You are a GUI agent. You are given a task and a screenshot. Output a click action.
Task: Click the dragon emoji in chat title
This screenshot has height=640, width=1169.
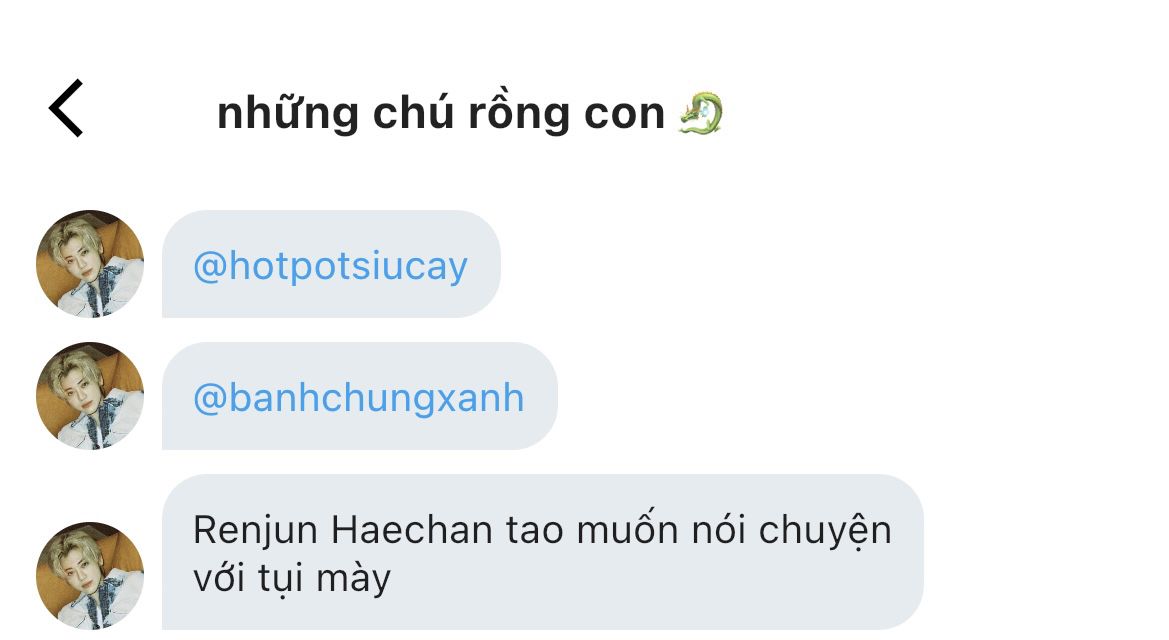tap(701, 113)
